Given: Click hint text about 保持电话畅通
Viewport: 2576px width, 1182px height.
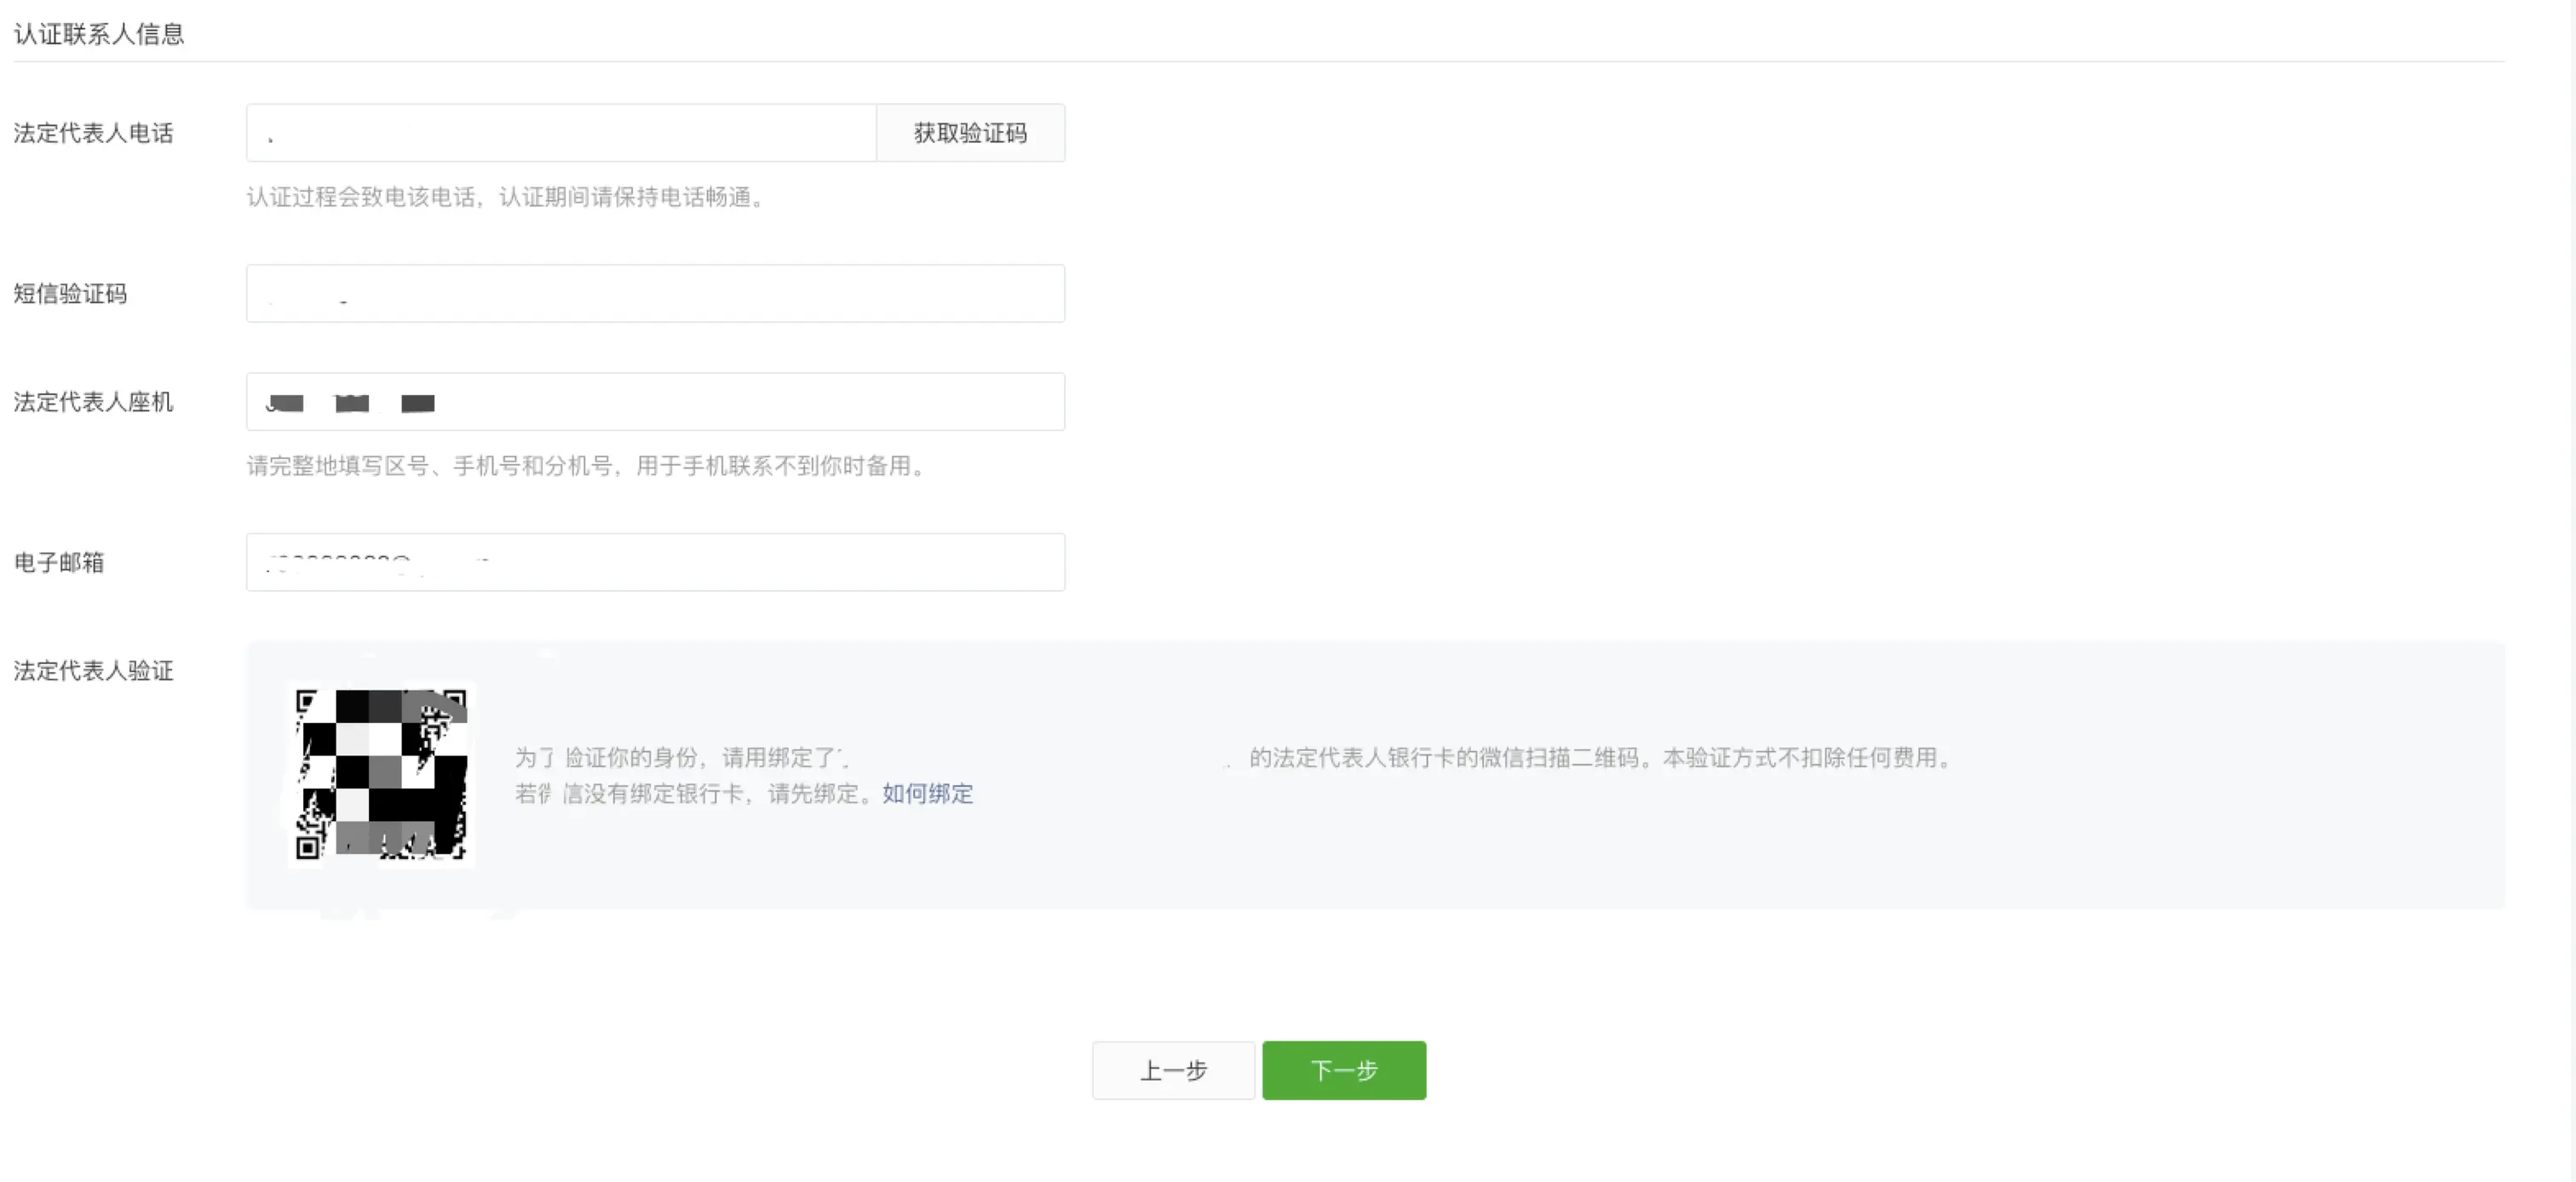Looking at the screenshot, I should 506,197.
